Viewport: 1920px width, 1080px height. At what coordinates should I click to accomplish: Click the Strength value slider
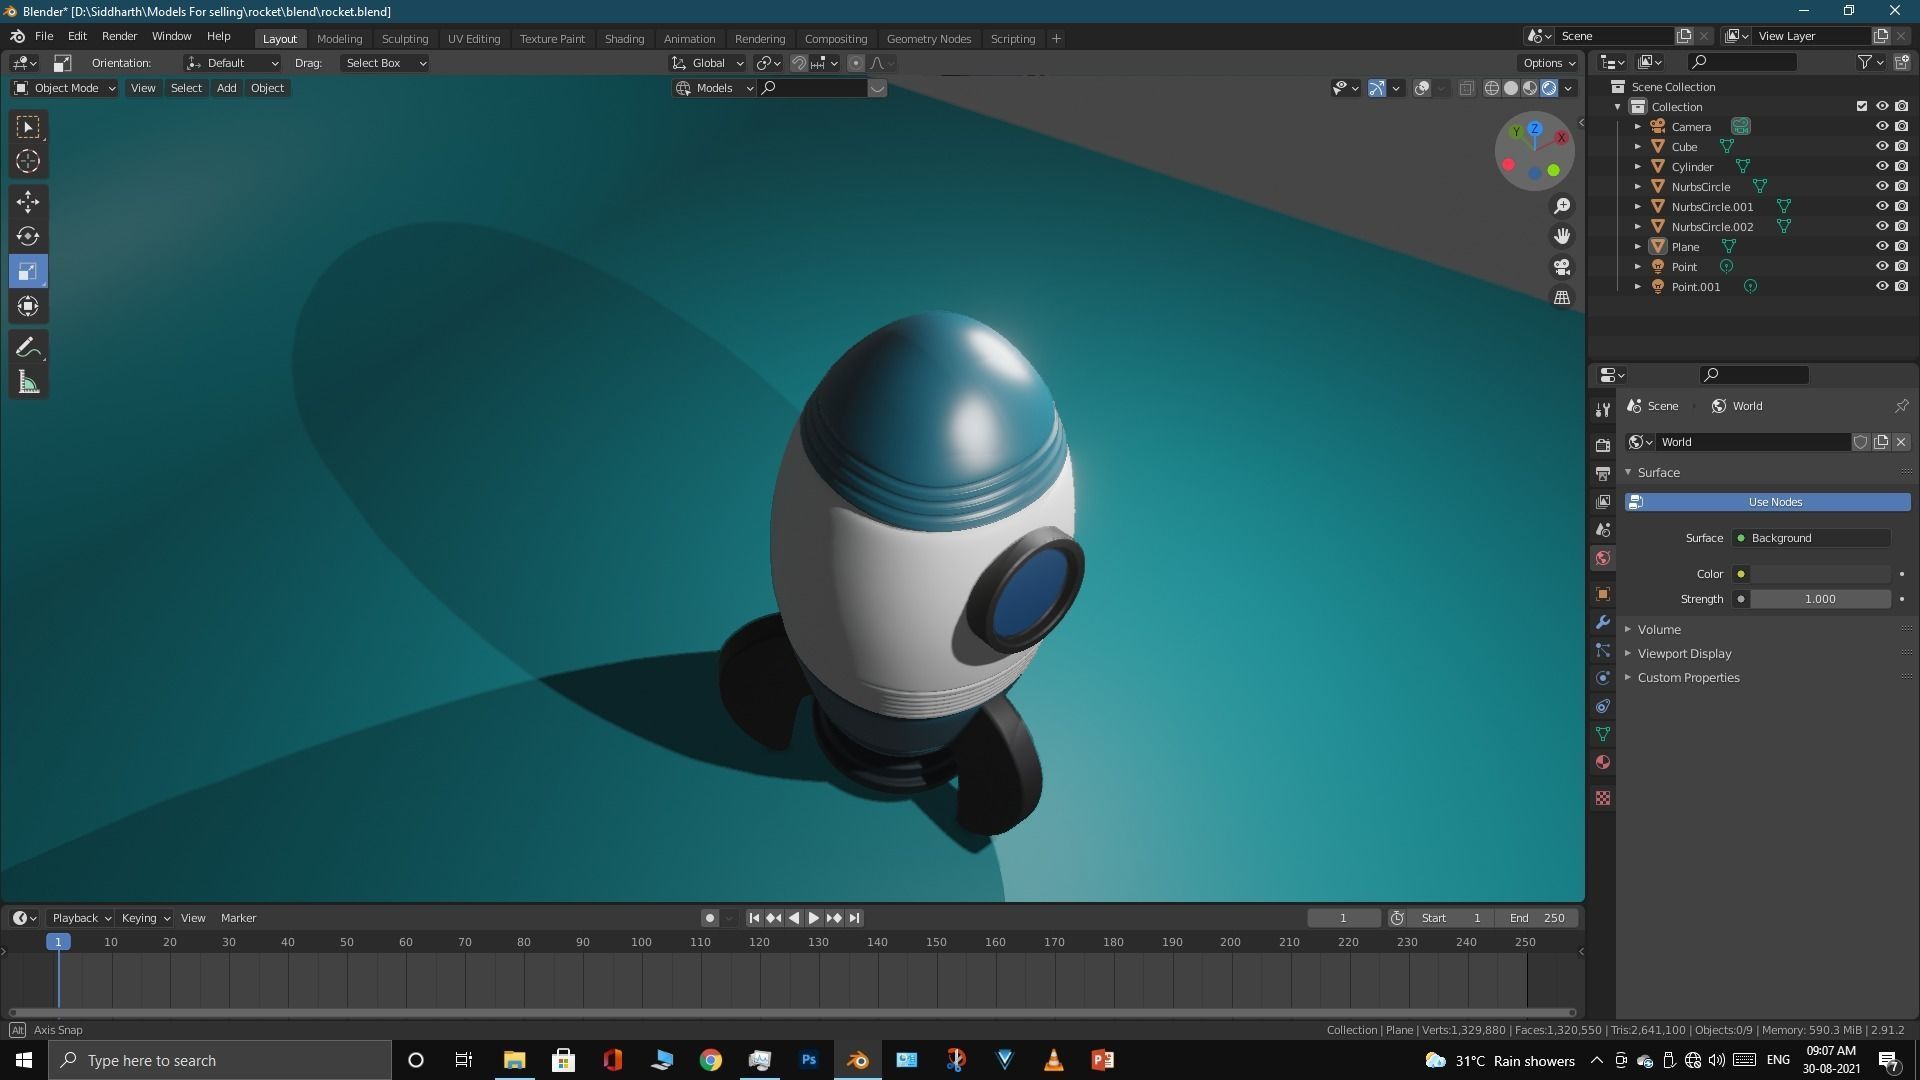click(x=1819, y=599)
